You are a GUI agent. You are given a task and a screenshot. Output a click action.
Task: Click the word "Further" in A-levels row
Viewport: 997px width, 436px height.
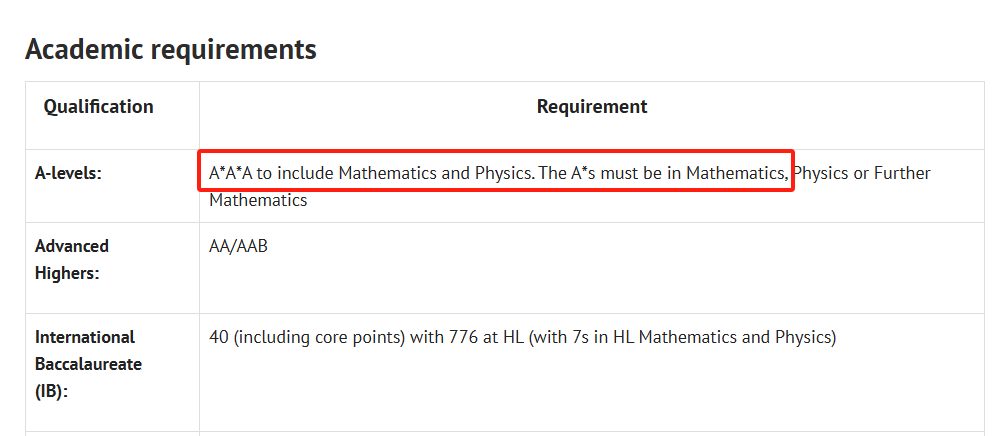[x=902, y=174]
